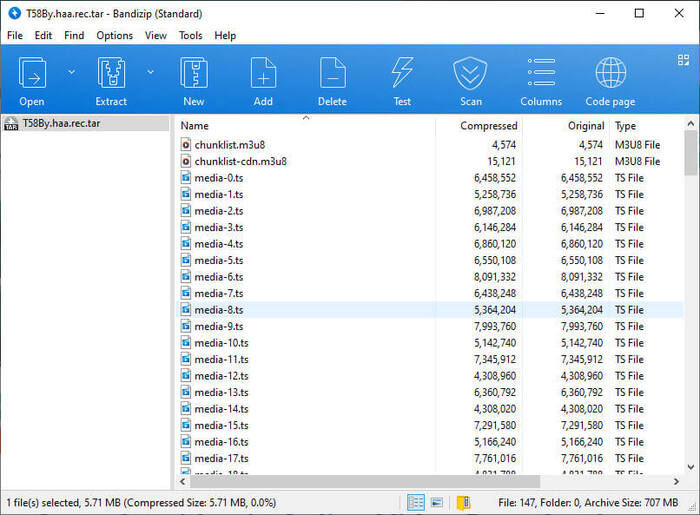
Task: Click the vertical scrollbar down arrow
Action: [691, 467]
